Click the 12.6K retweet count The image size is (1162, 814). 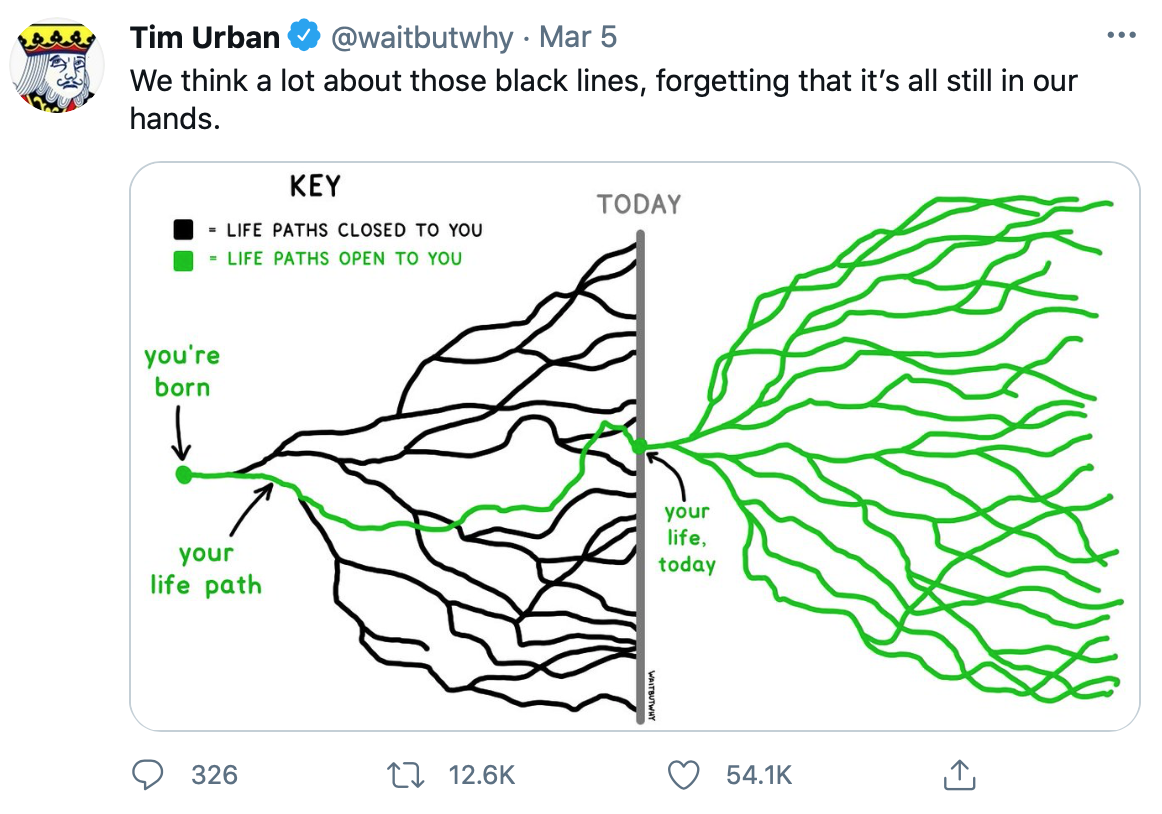click(x=482, y=775)
